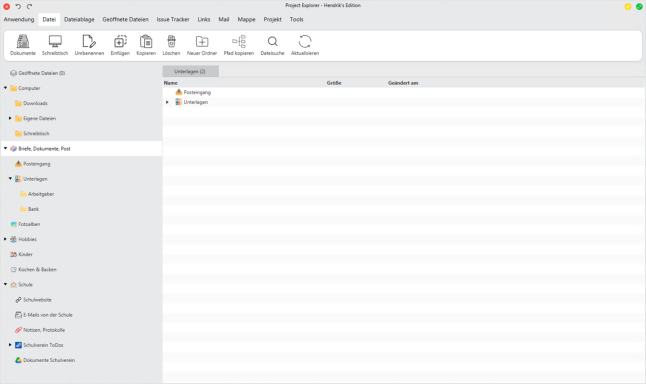This screenshot has width=646, height=384.
Task: Create a folder with Neuer Ordner
Action: [202, 45]
